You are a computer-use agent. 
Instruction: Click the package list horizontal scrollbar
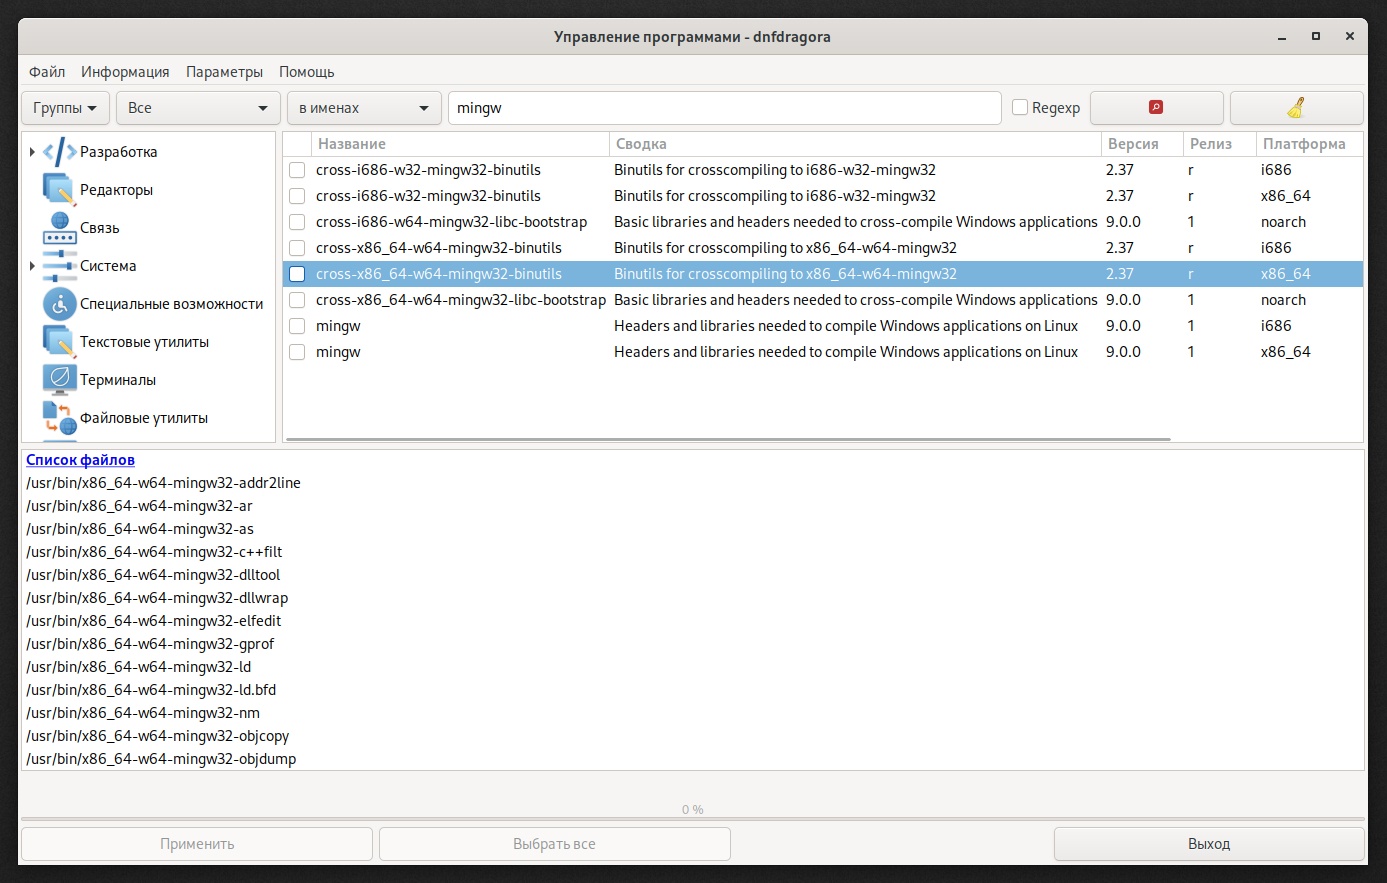pos(727,439)
